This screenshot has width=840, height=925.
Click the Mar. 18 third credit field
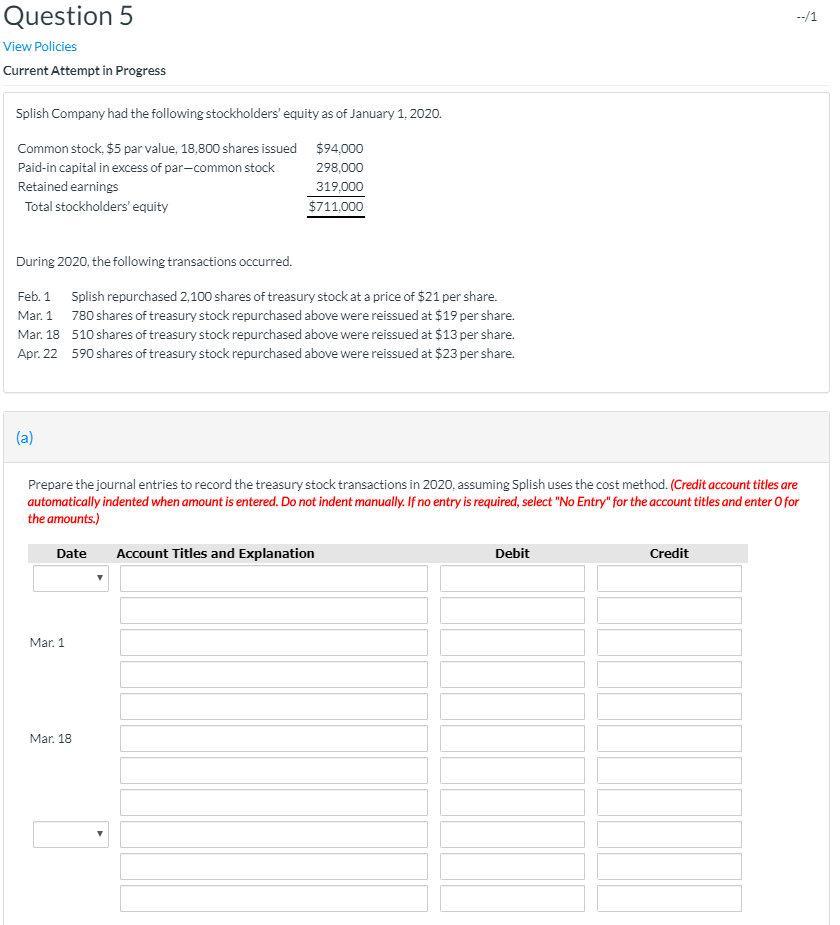pos(669,802)
